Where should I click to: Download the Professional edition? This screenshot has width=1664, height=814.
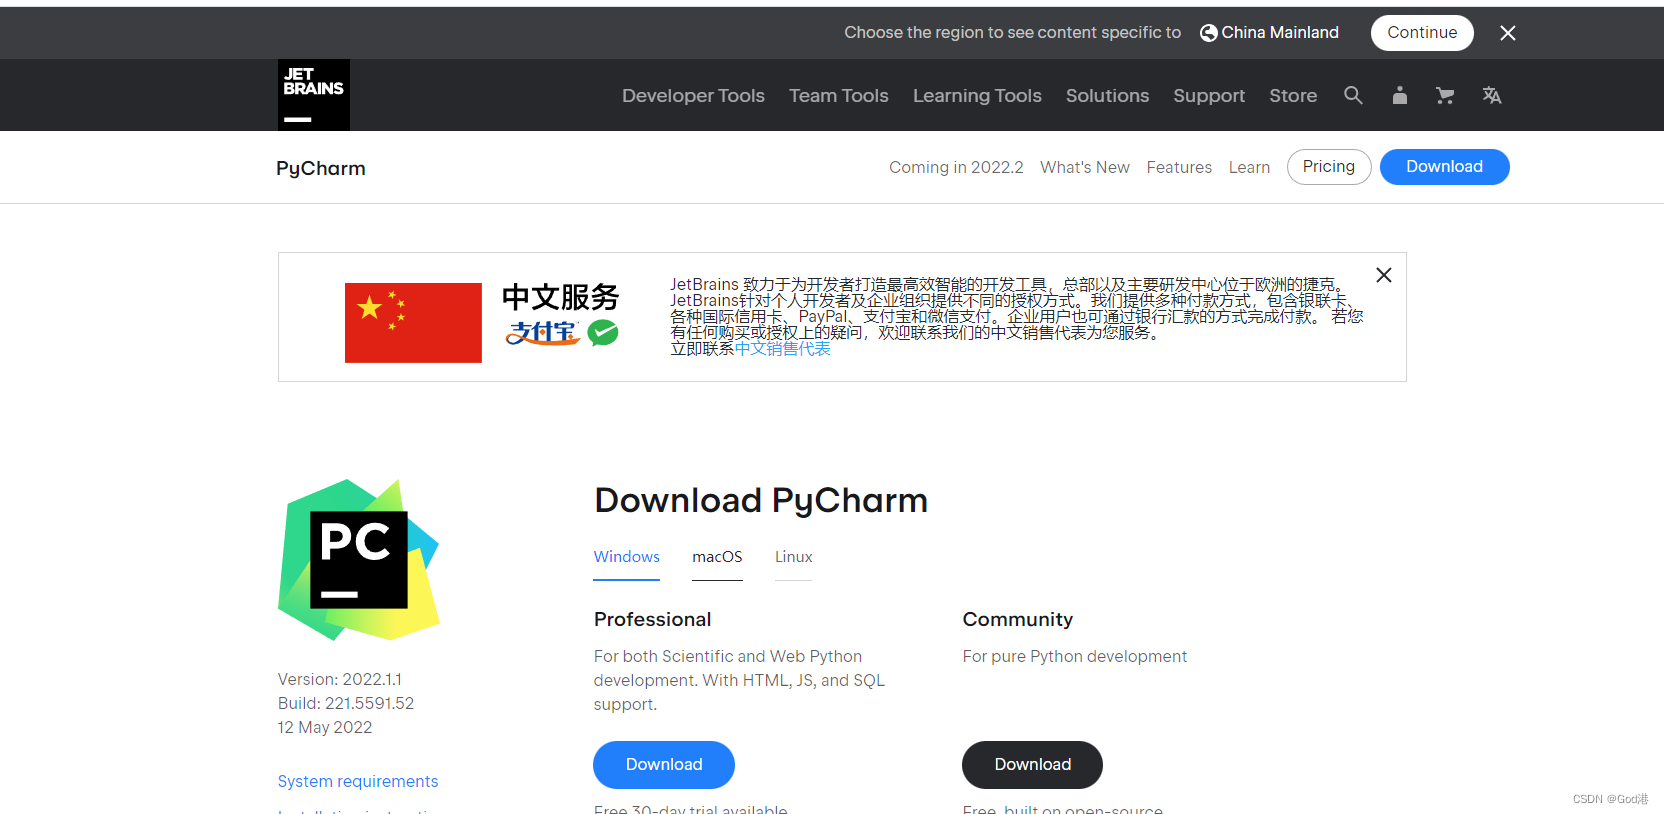664,765
